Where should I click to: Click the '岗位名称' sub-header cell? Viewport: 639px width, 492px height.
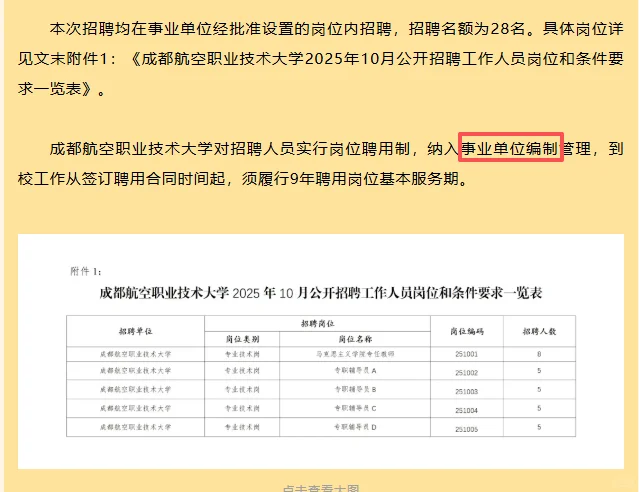(x=355, y=339)
